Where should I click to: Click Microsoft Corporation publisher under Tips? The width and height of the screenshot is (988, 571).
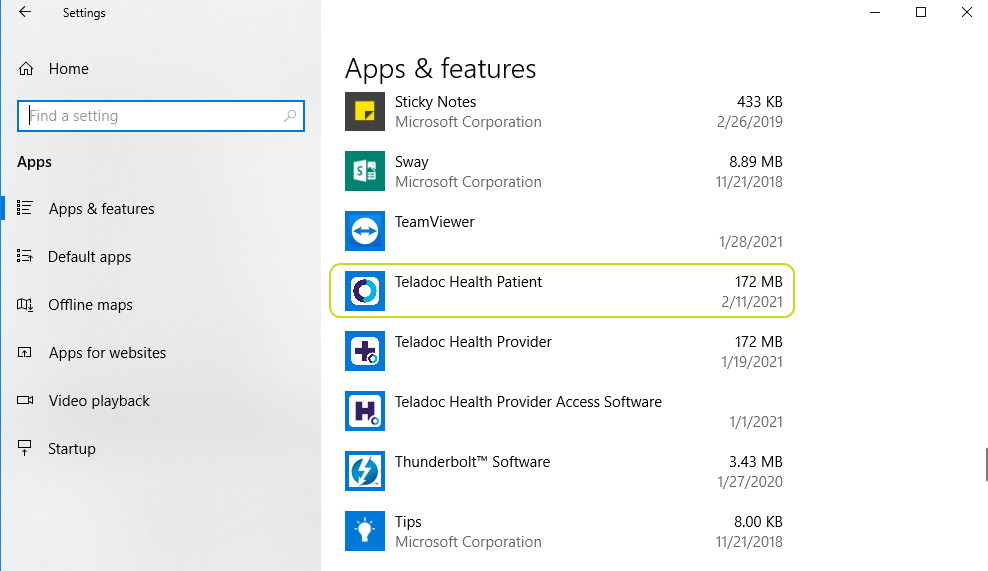[x=468, y=541]
